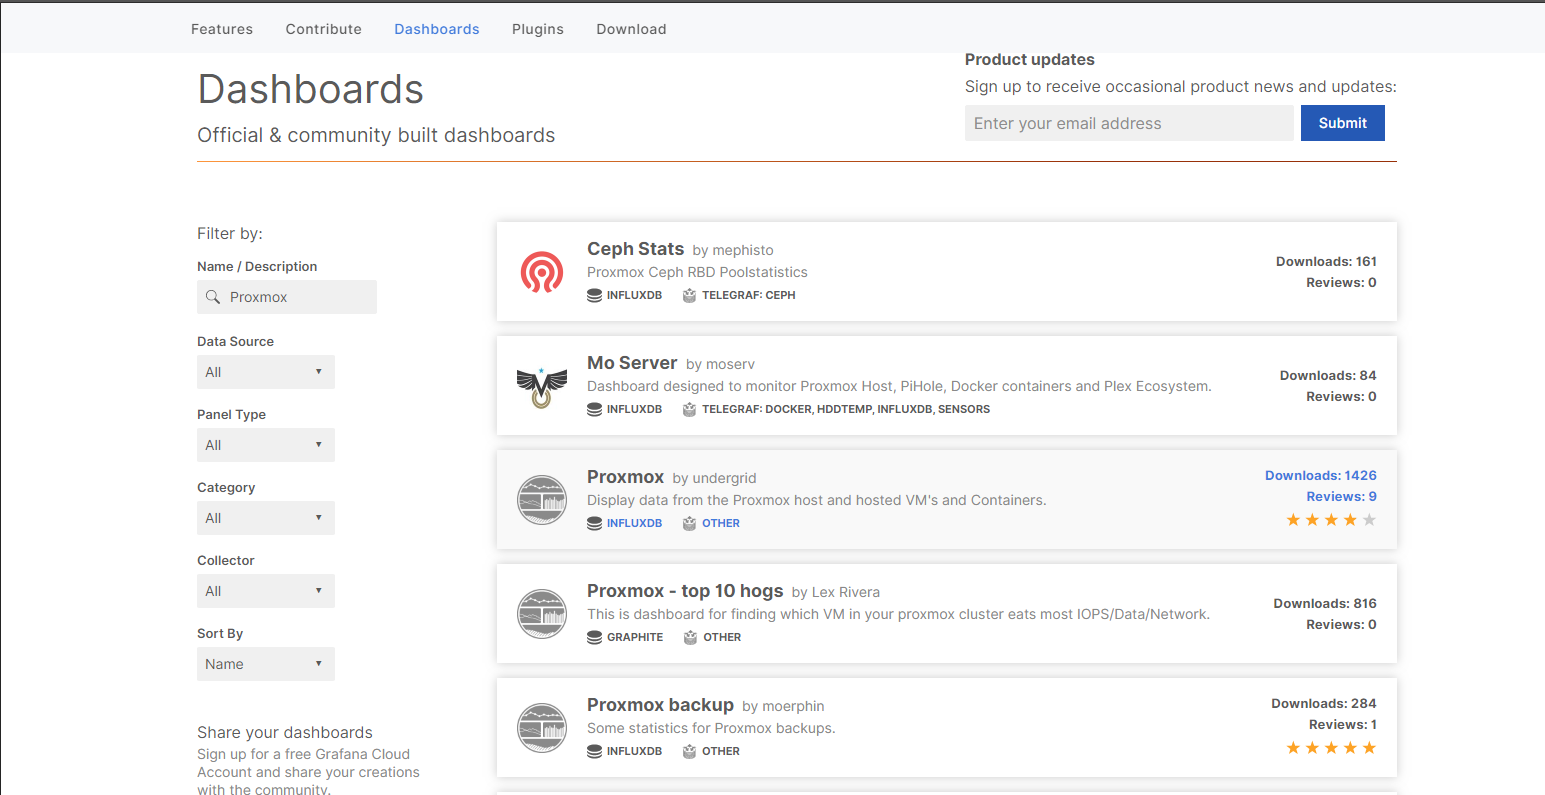1545x795 pixels.
Task: Click author name moerphin
Action: click(x=793, y=706)
